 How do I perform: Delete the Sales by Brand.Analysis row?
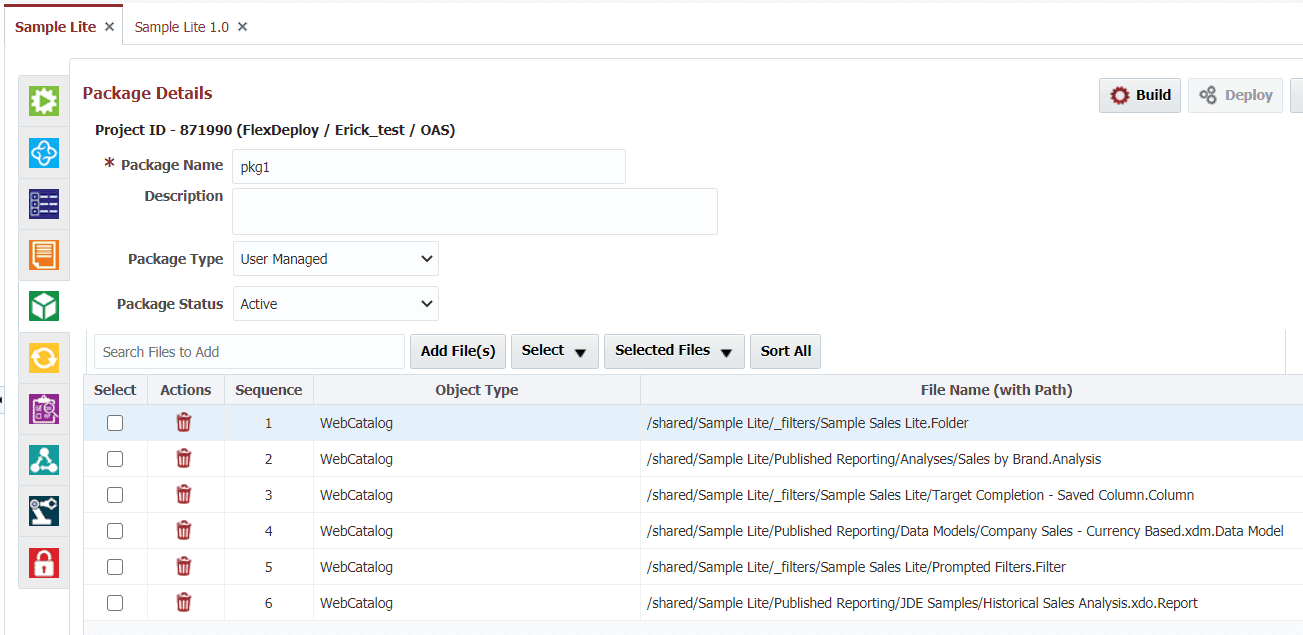pos(184,459)
